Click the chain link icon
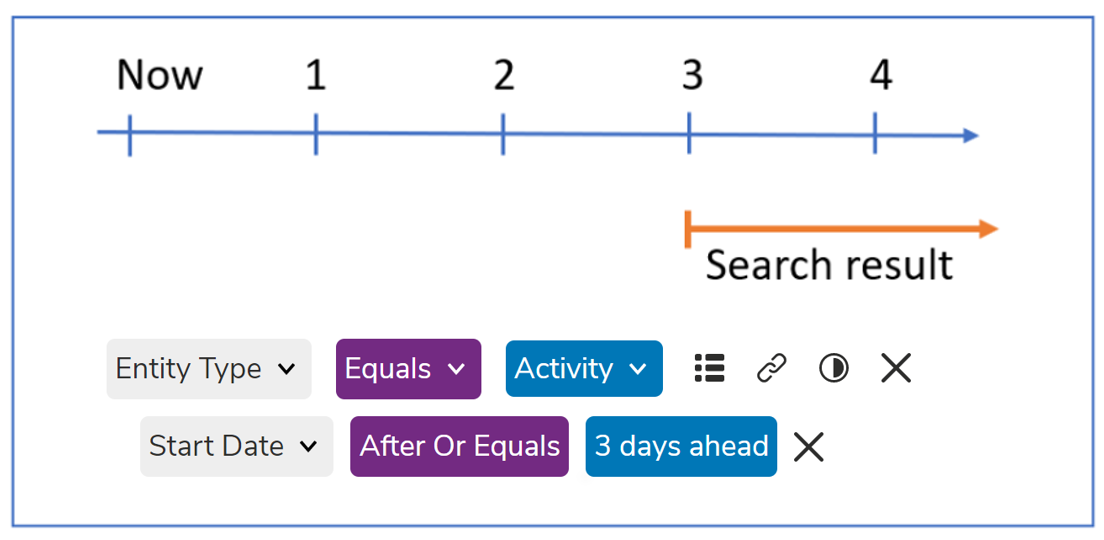 772,368
